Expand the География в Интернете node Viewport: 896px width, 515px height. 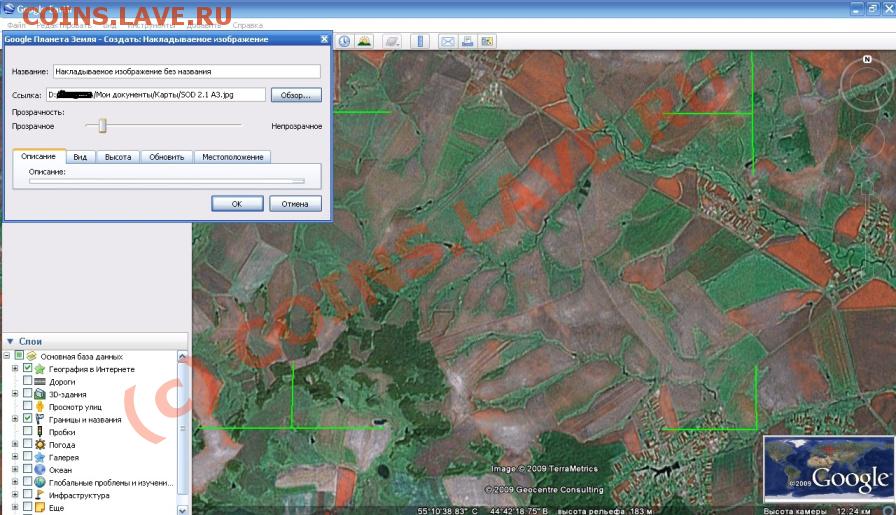15,369
